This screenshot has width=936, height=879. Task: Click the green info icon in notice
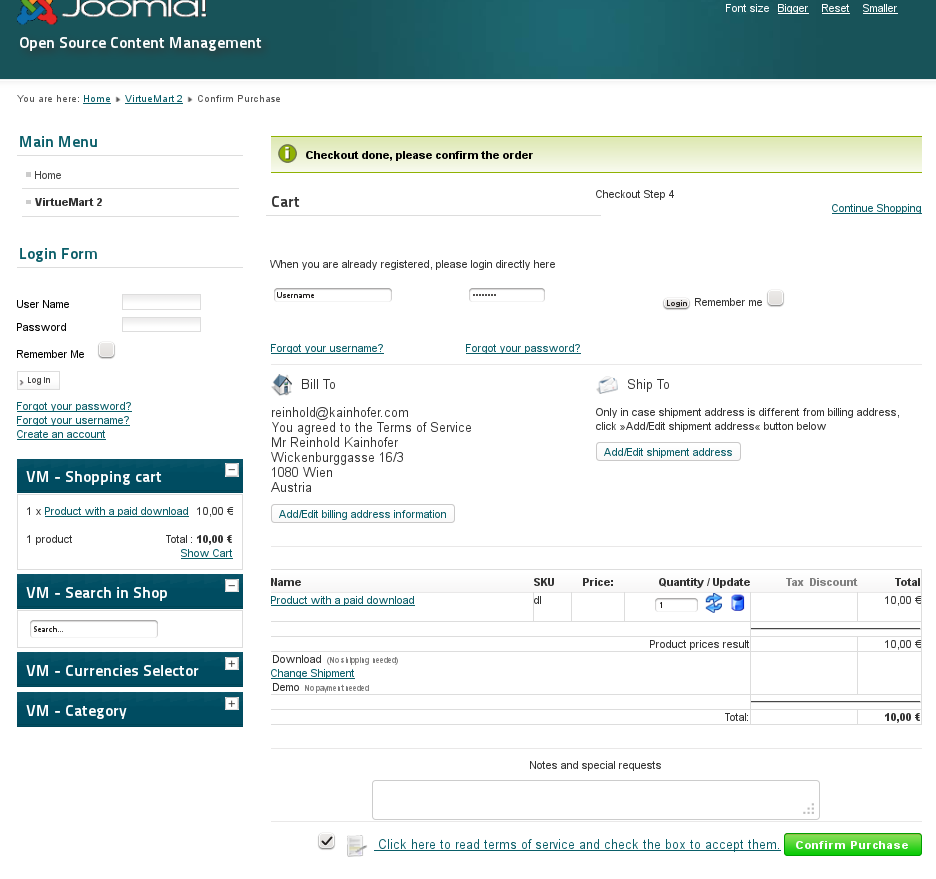[287, 154]
